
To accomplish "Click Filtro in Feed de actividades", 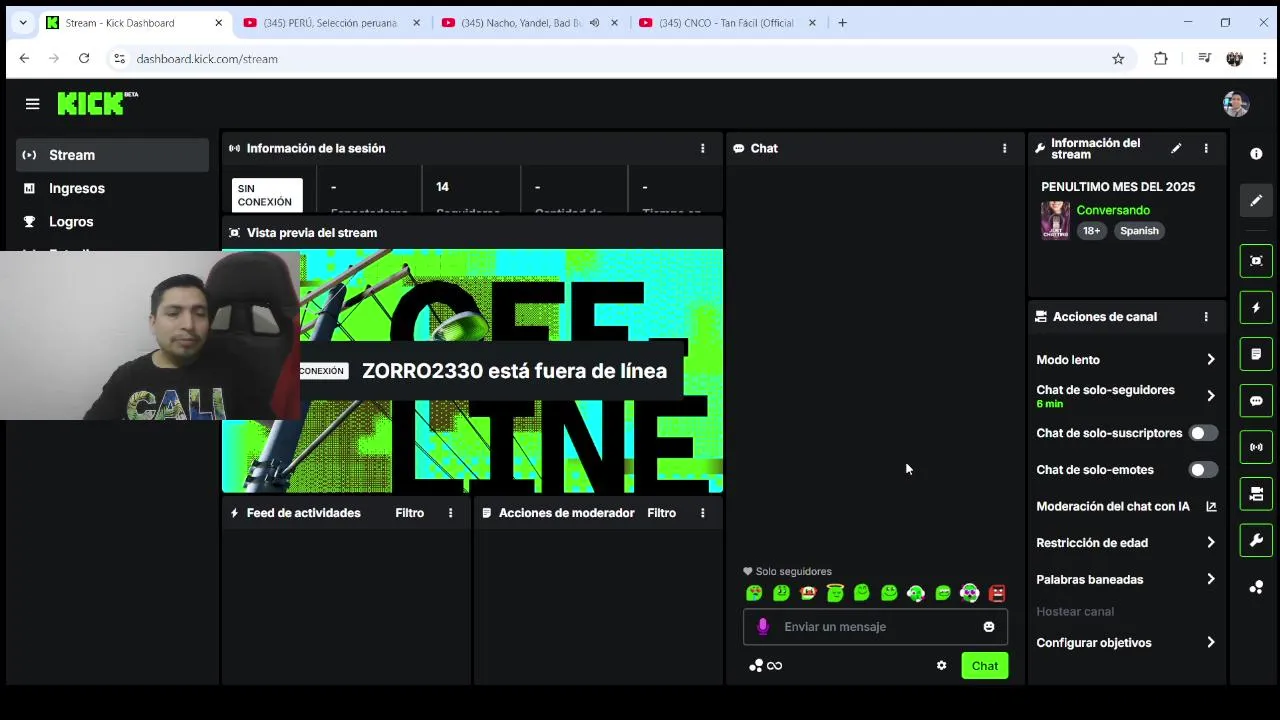I will [x=409, y=513].
